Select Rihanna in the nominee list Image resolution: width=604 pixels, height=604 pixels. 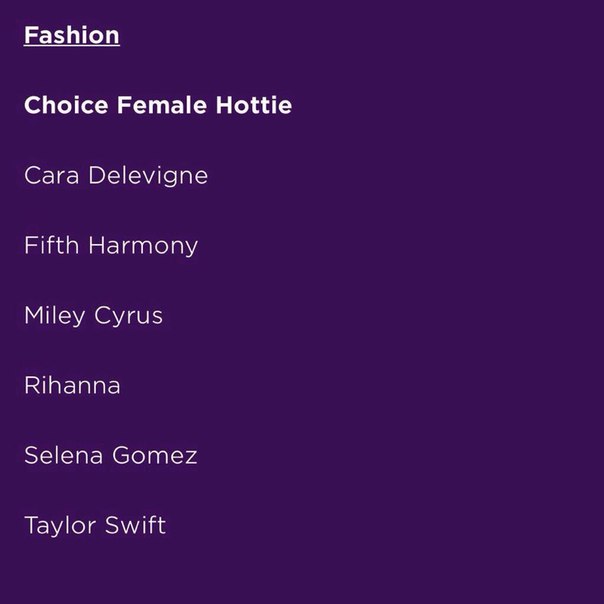72,386
